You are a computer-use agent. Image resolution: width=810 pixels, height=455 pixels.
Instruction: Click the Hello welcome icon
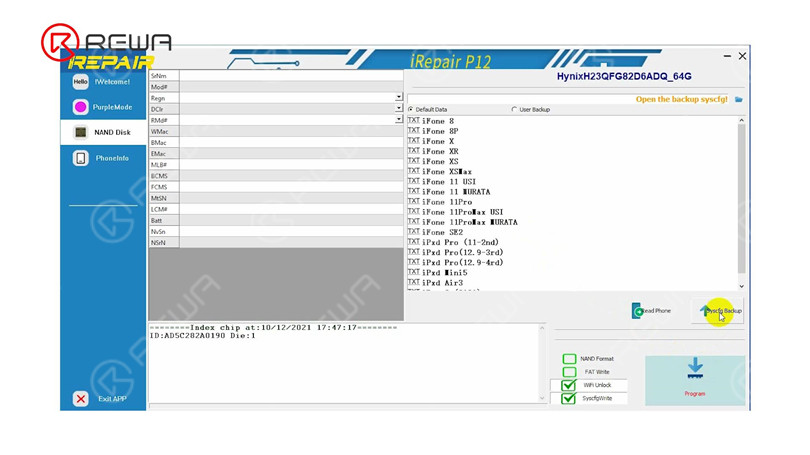(x=81, y=82)
